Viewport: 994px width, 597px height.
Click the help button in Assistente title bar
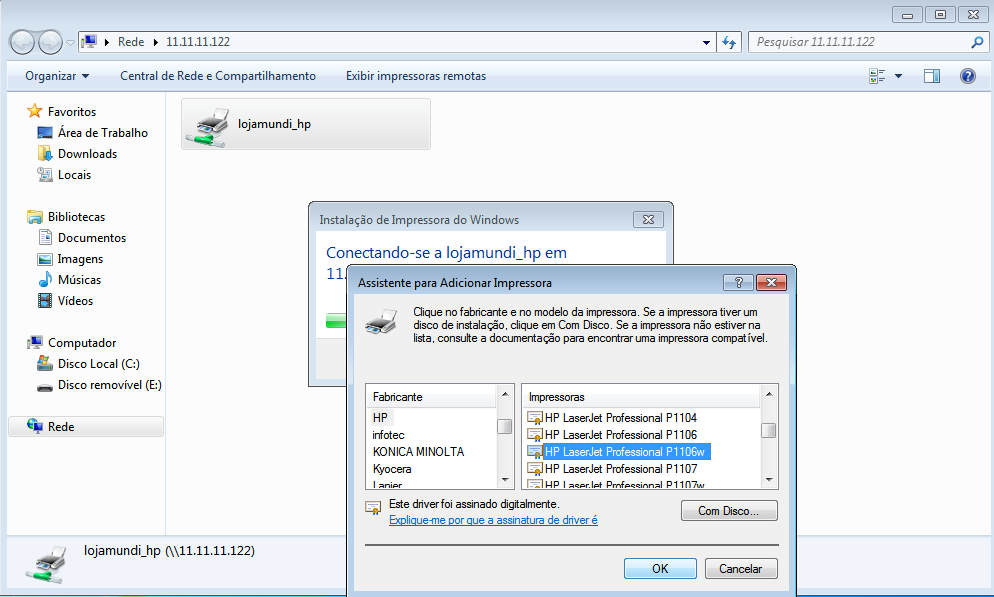(739, 282)
